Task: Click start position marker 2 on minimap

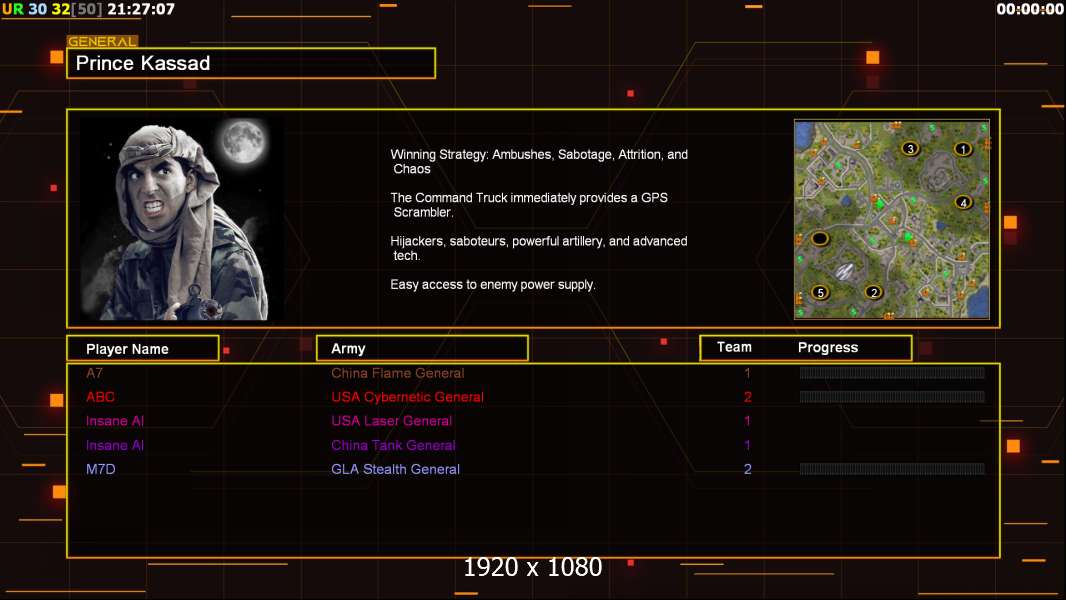Action: 873,292
